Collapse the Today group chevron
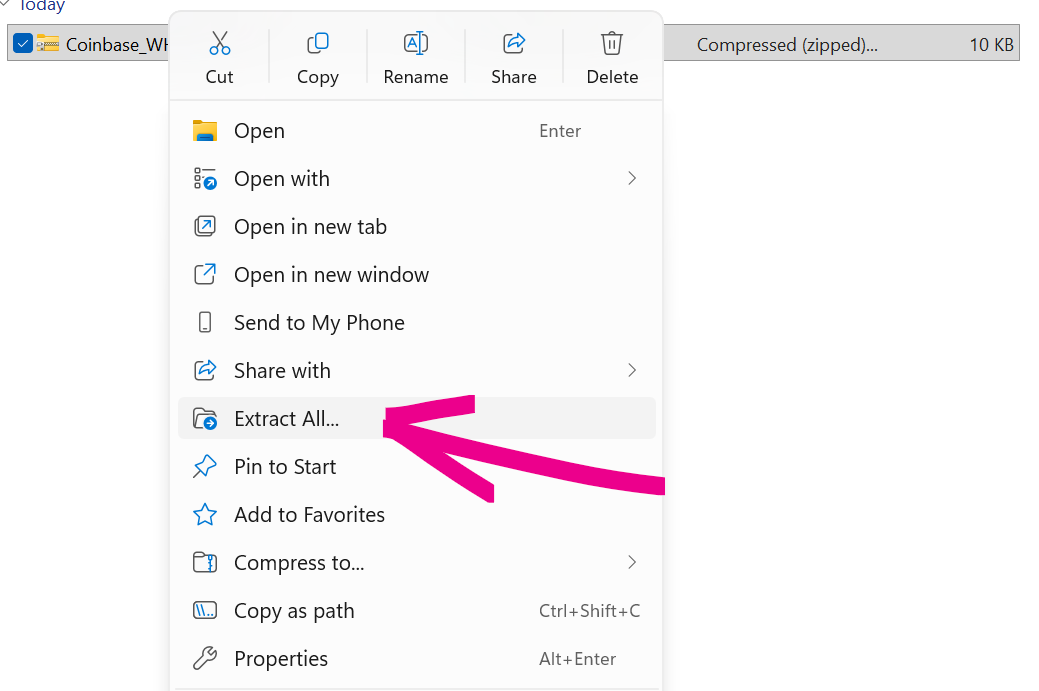This screenshot has width=1039, height=691. 6,5
